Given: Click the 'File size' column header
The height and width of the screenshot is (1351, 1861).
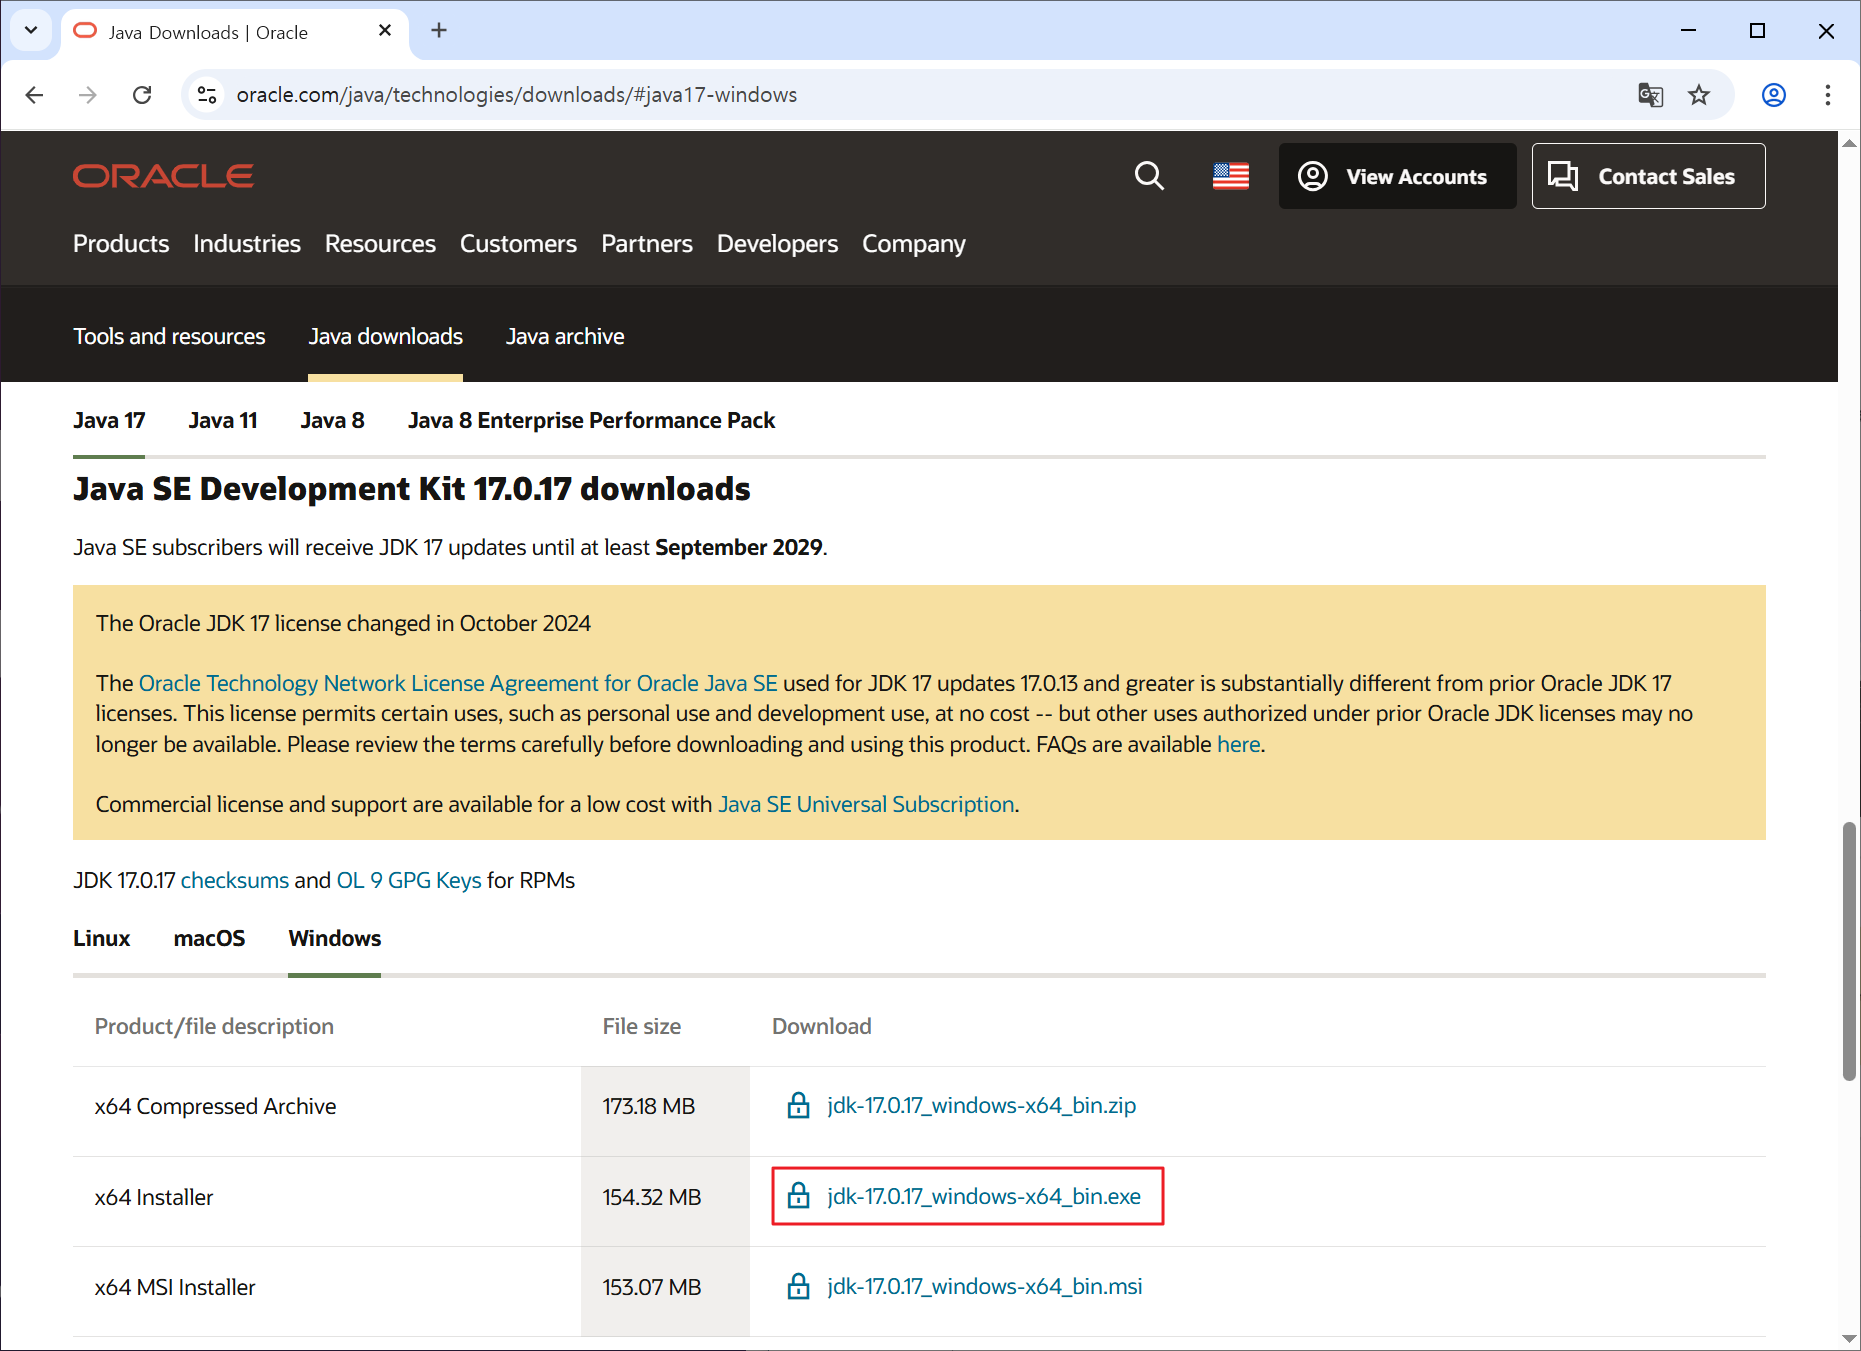Looking at the screenshot, I should pyautogui.click(x=642, y=1027).
